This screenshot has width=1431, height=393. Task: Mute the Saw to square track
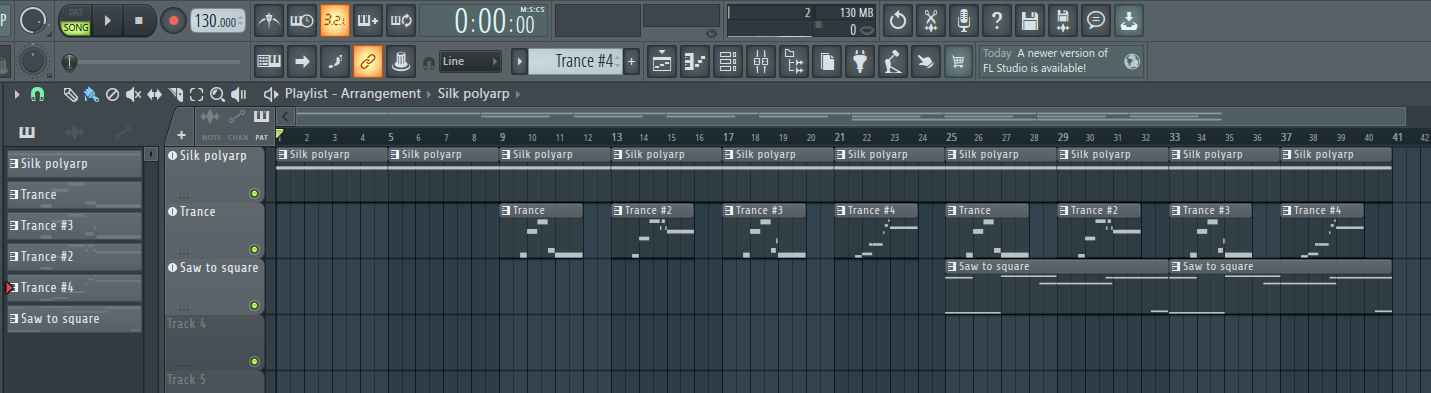(x=254, y=305)
